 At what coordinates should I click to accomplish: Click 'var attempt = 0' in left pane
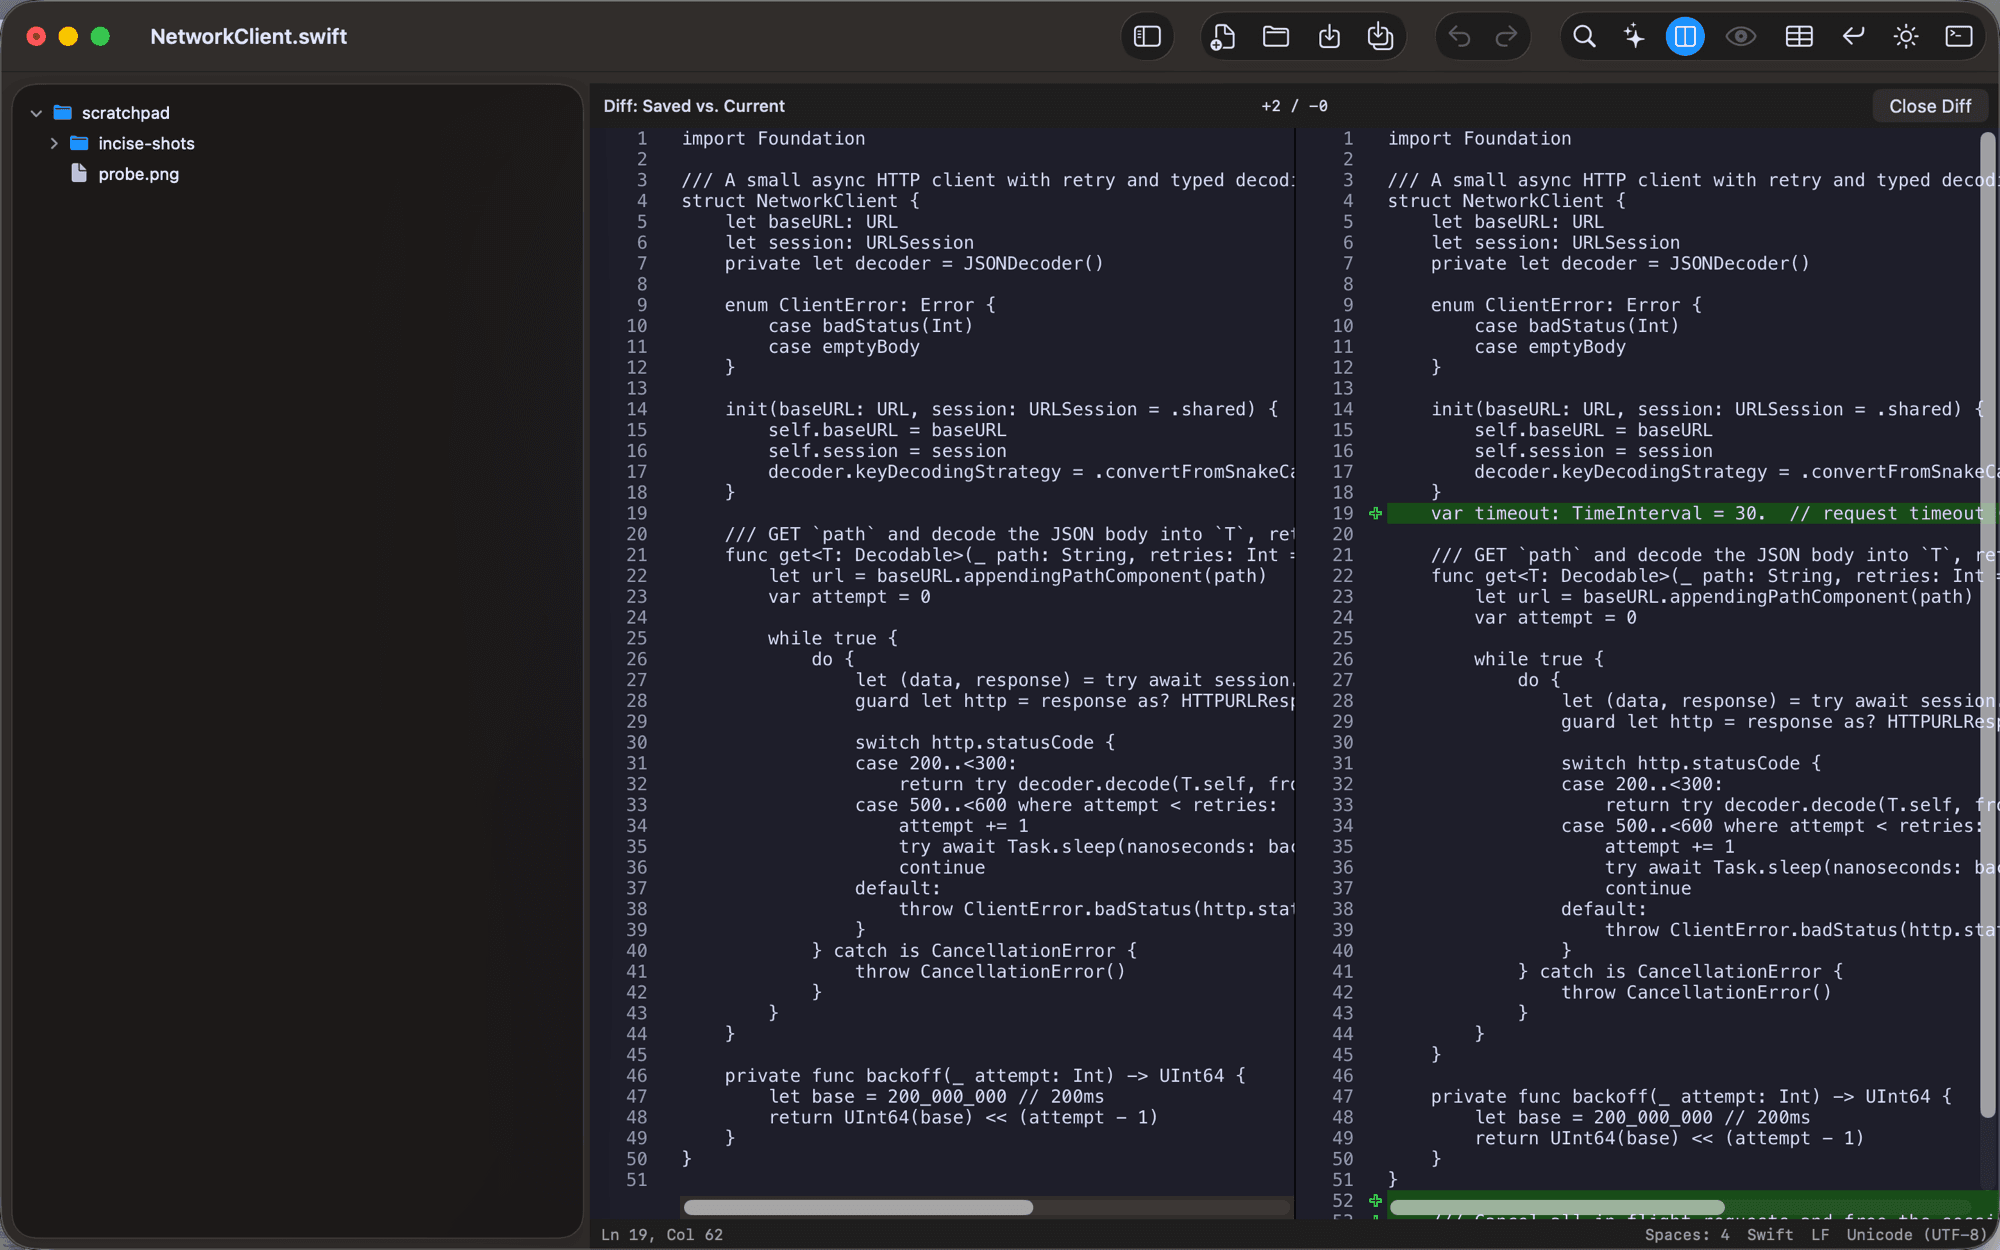point(849,597)
